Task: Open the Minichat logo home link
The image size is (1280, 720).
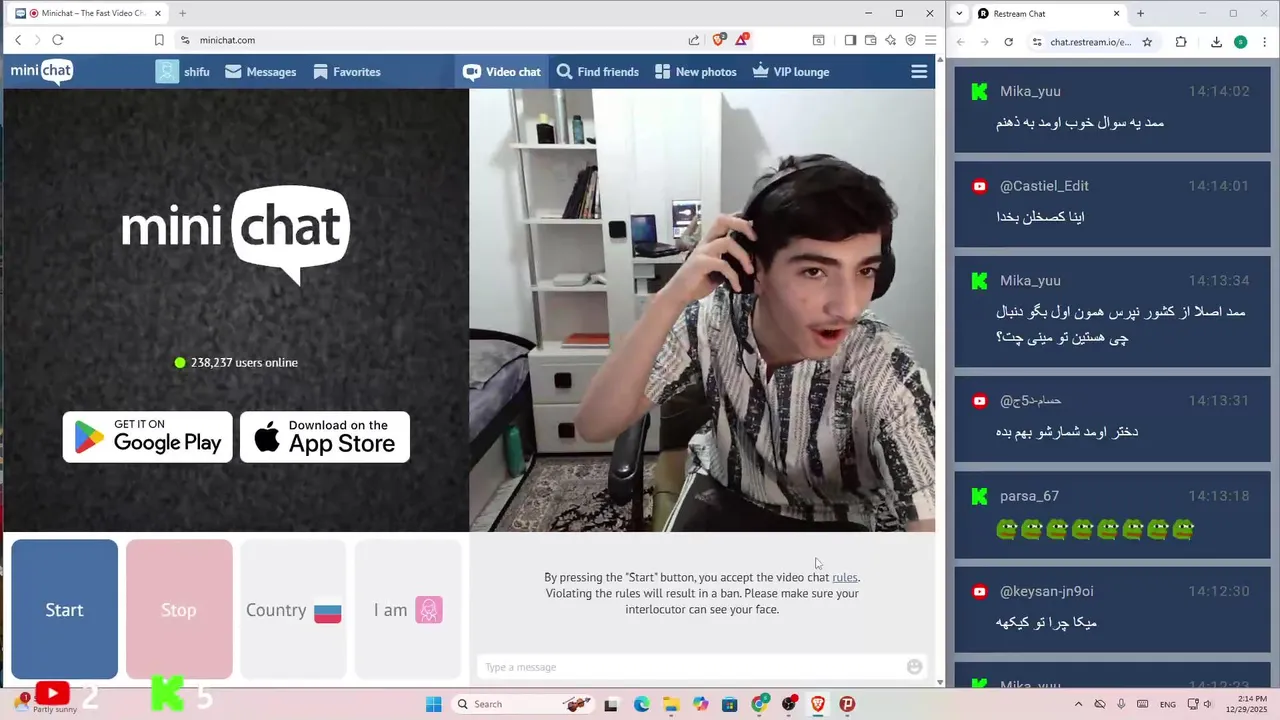Action: coord(42,71)
